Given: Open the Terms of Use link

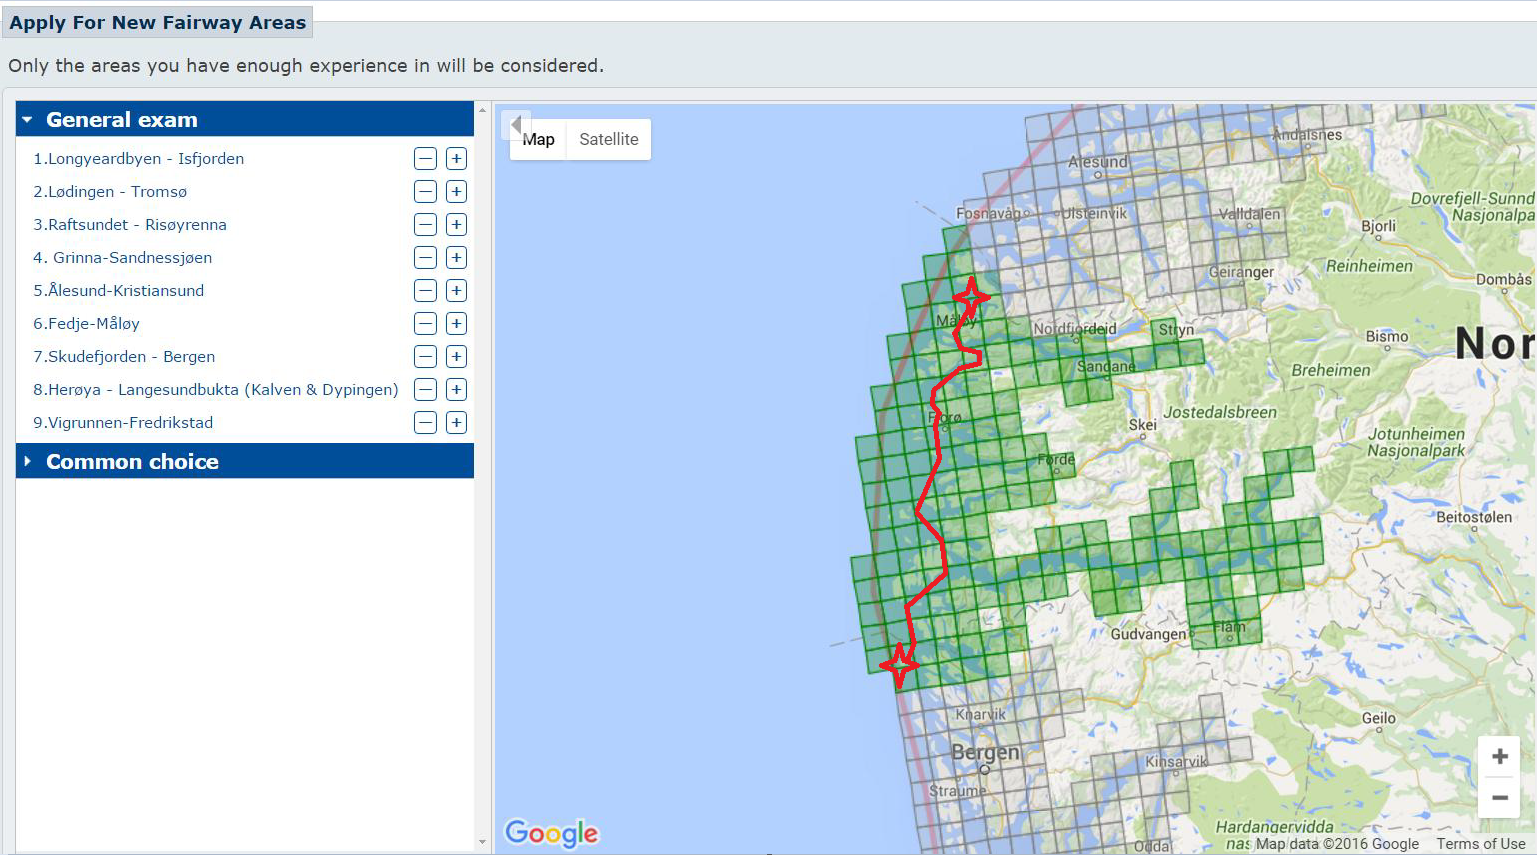Looking at the screenshot, I should point(1480,844).
